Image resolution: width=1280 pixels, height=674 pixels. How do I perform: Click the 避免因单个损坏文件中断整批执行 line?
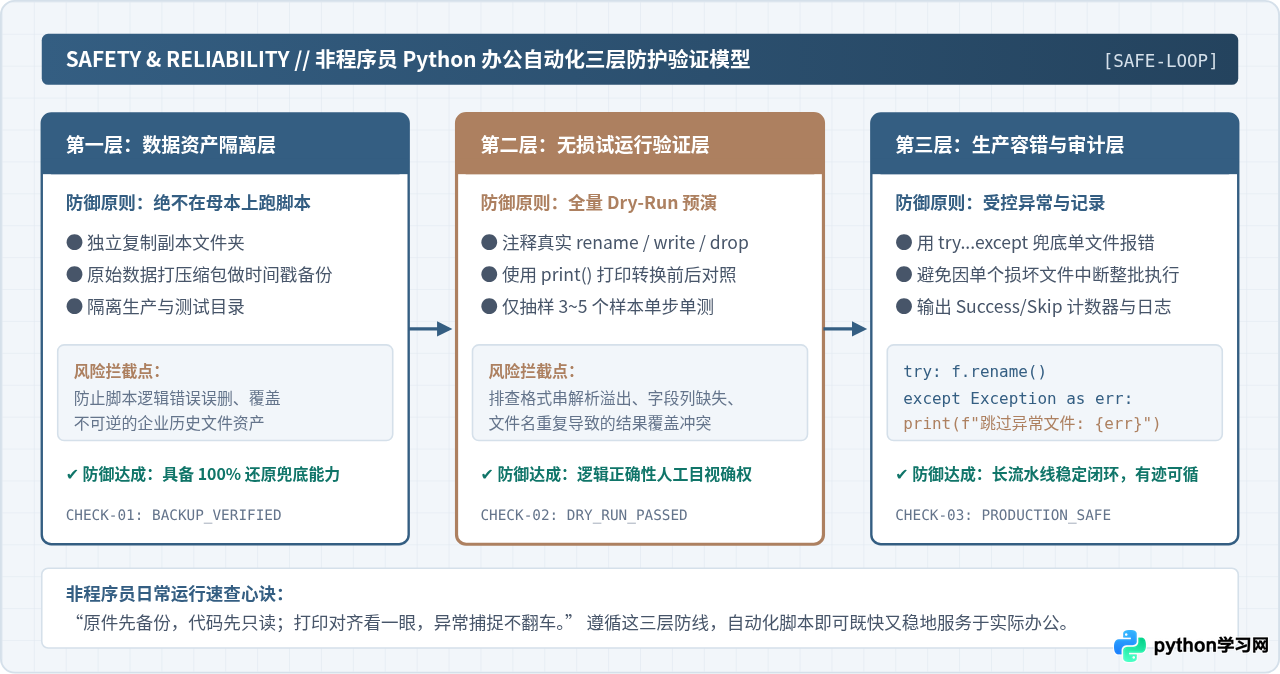1037,275
